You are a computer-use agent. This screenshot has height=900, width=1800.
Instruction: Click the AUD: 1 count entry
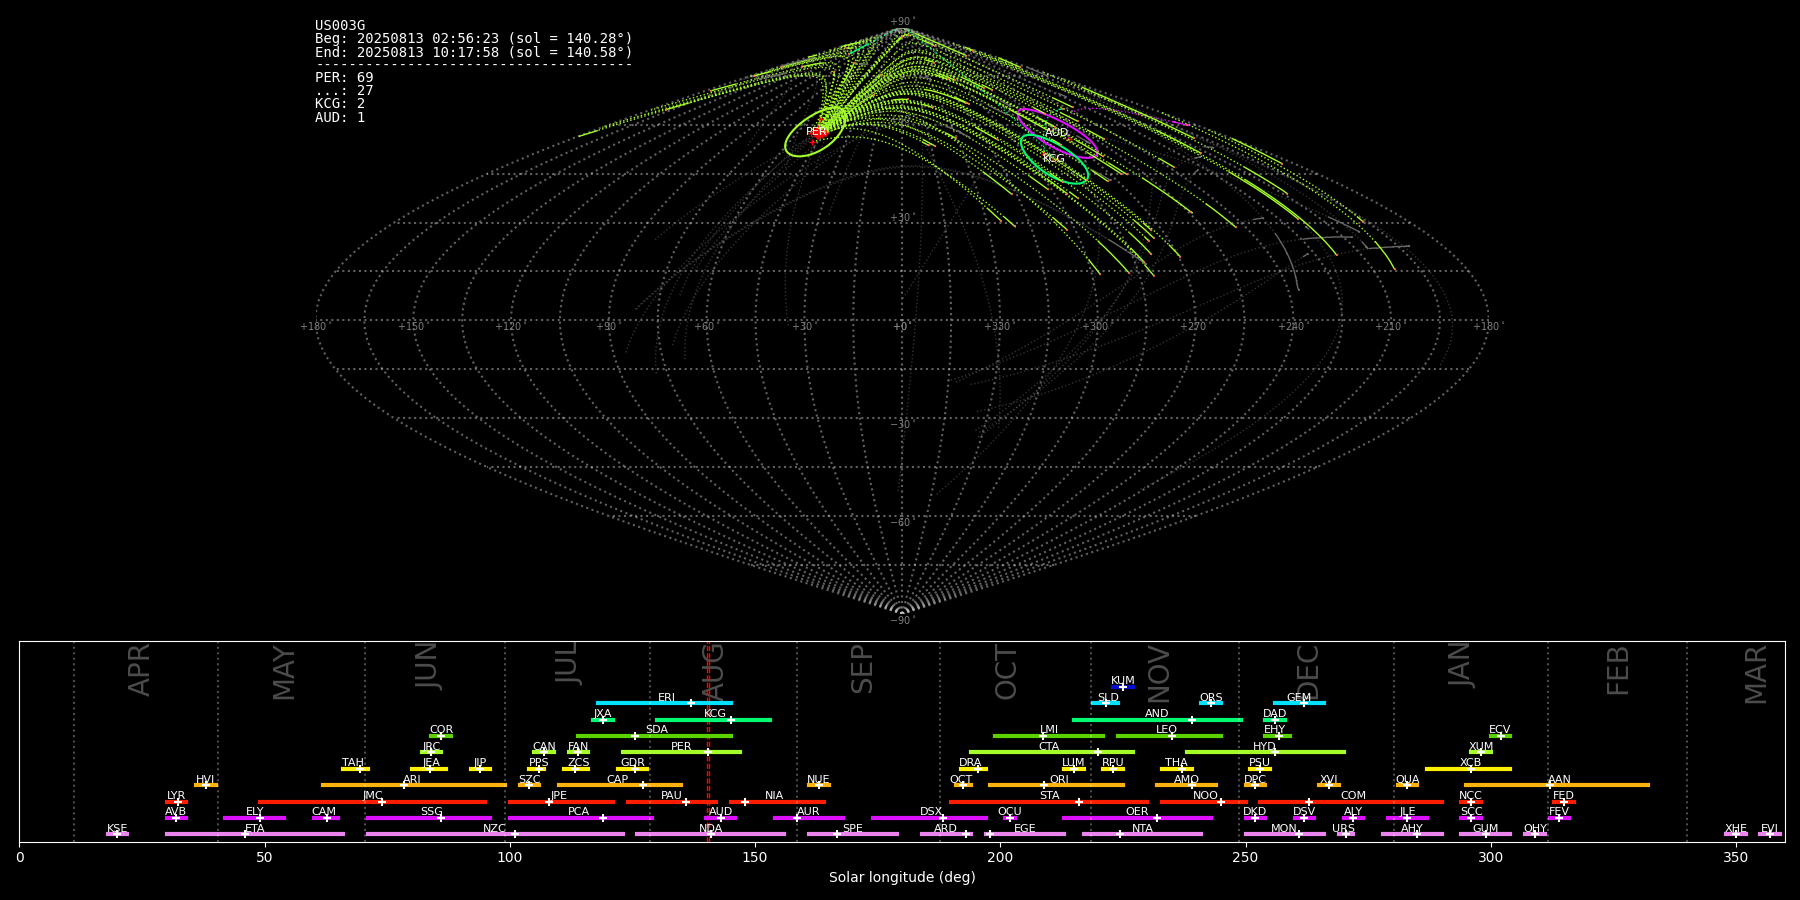point(340,118)
